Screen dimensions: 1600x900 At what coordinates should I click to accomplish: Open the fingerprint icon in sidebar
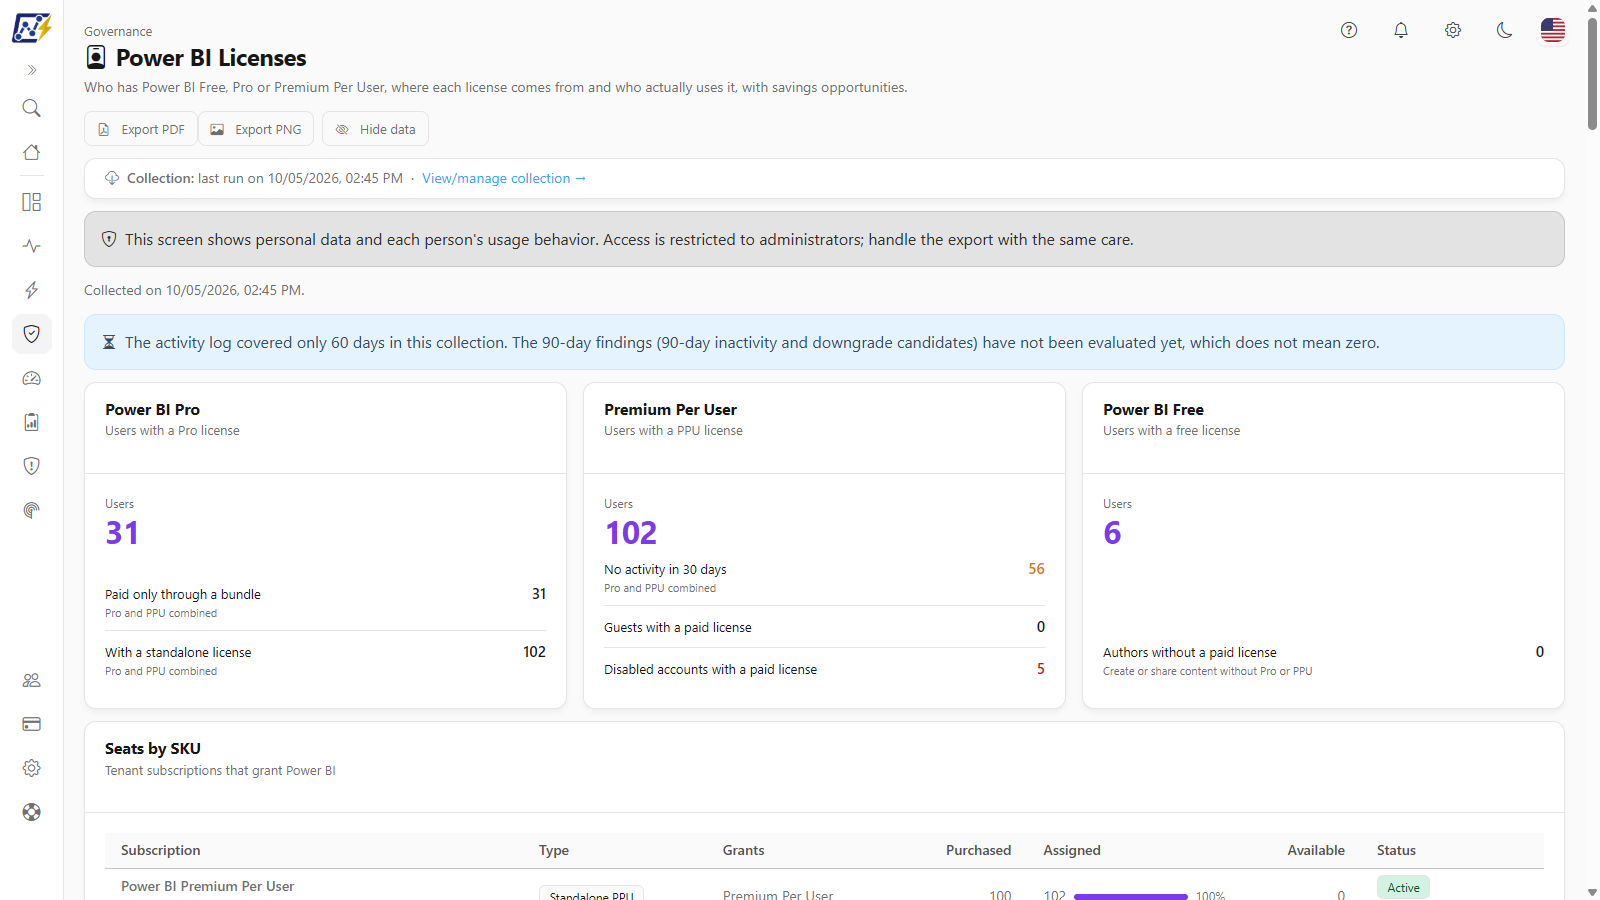click(32, 510)
